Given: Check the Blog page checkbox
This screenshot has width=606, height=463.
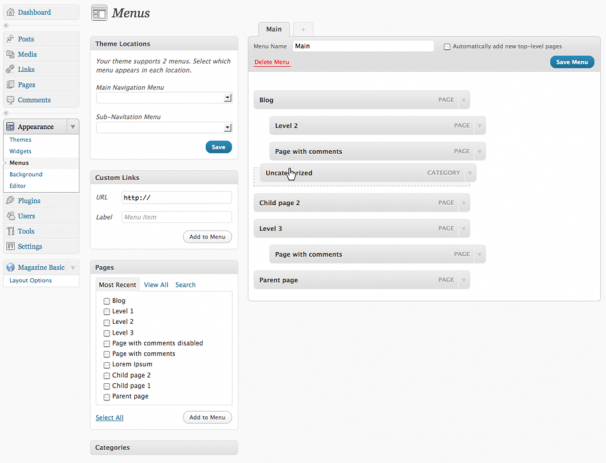Looking at the screenshot, I should (x=107, y=301).
